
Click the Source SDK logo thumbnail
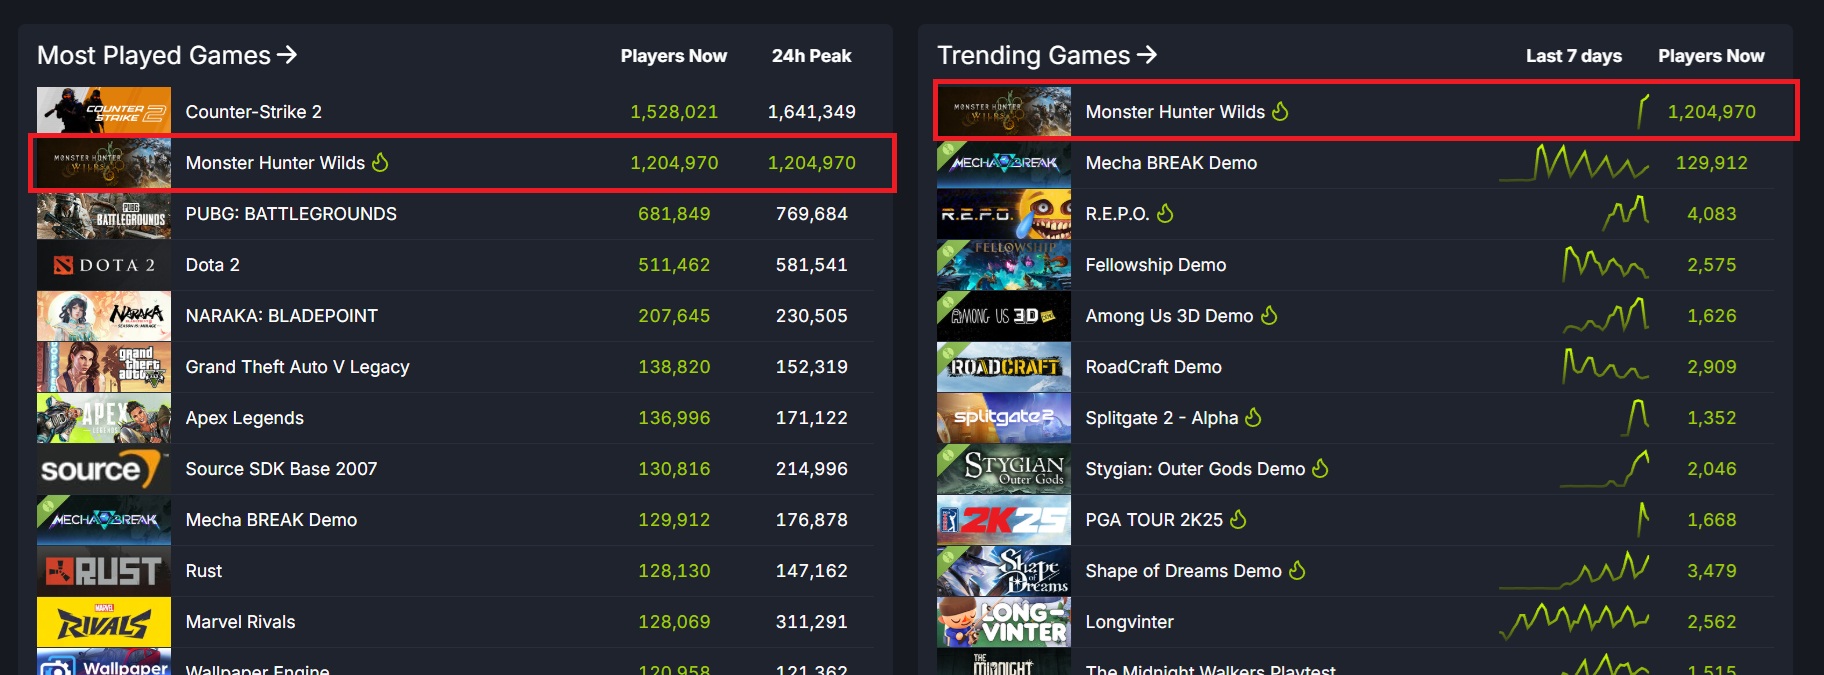(x=104, y=468)
